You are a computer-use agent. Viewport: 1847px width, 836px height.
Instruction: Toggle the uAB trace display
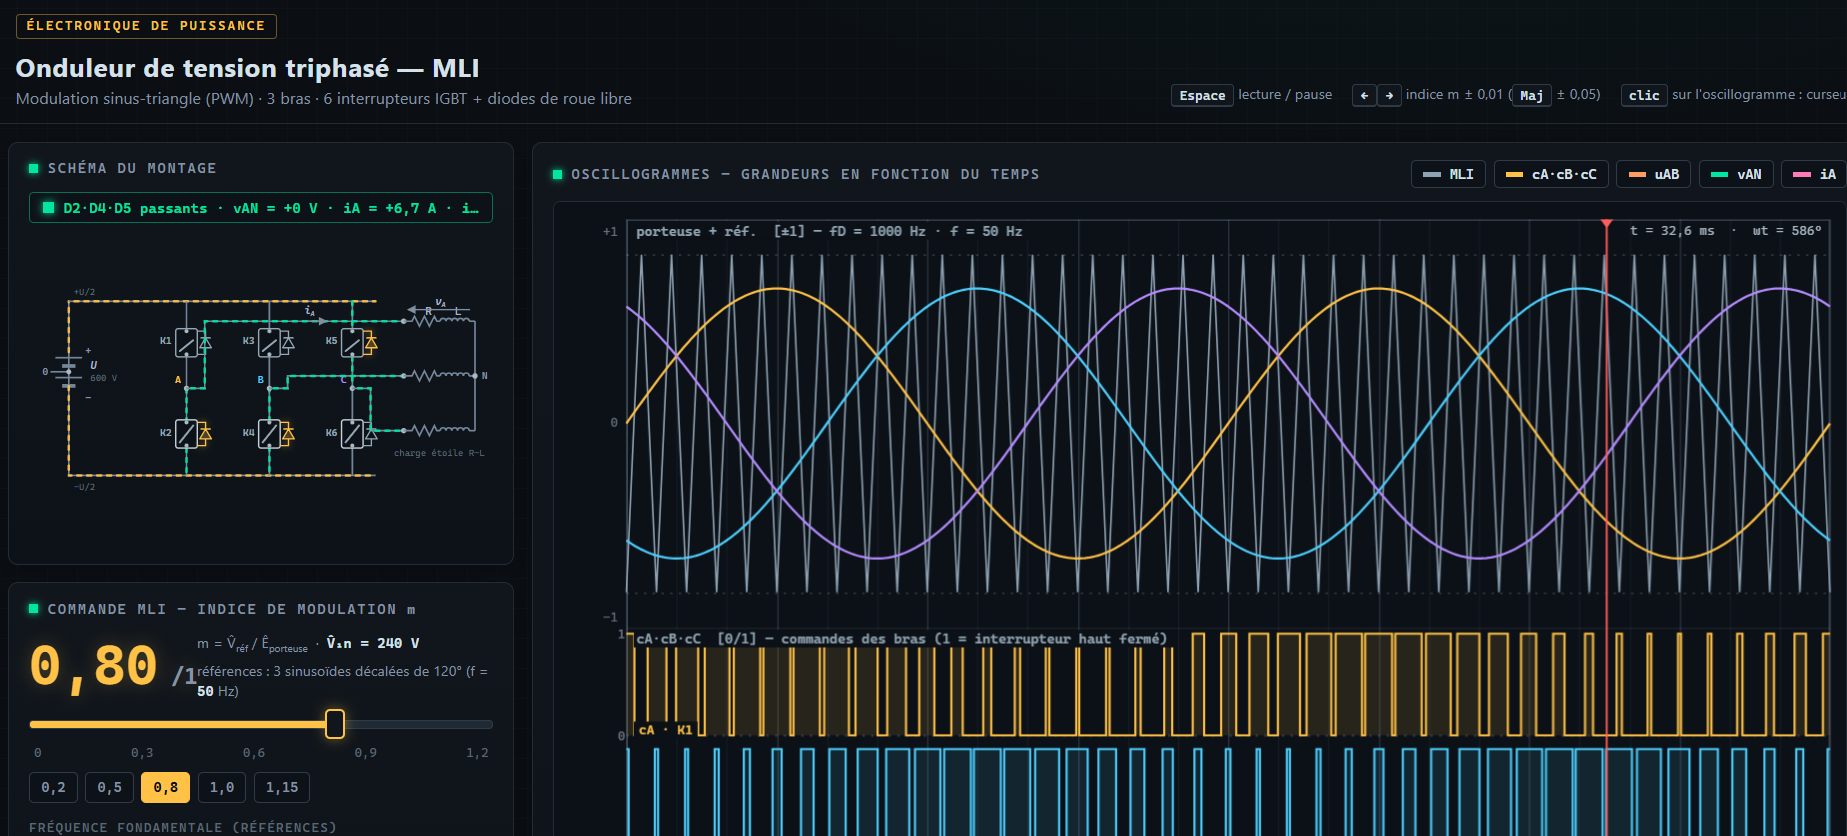coord(1654,174)
